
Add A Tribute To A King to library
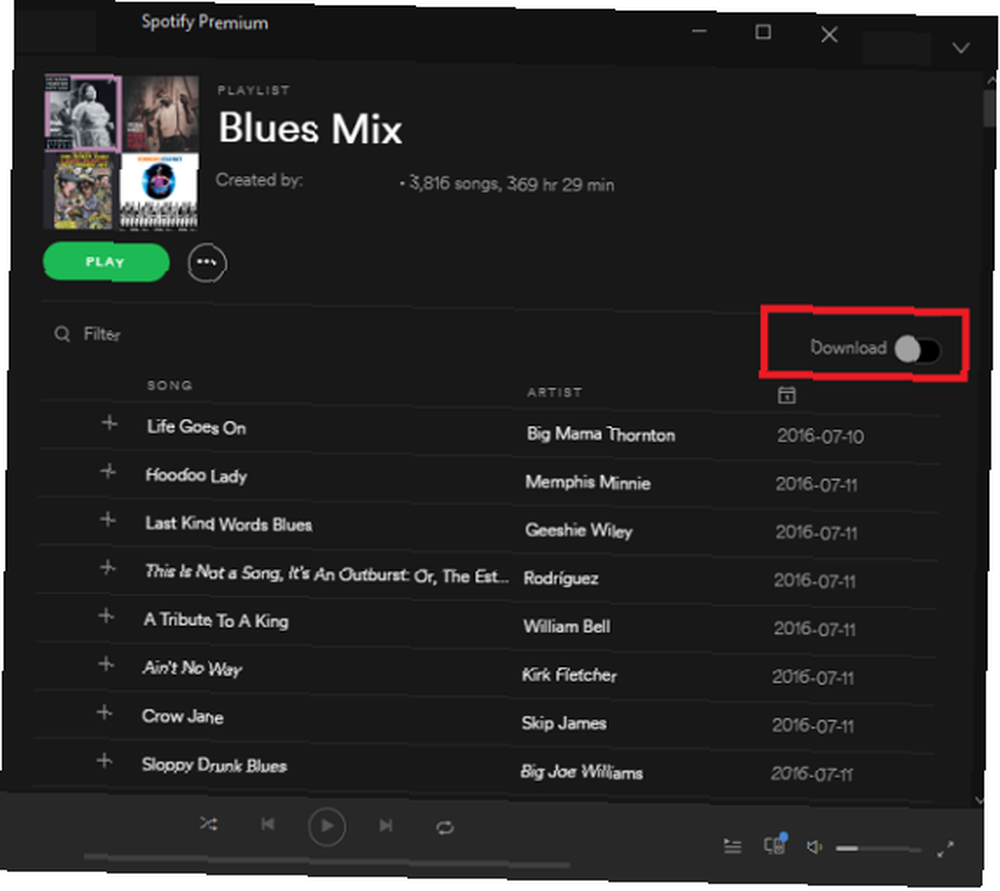coord(106,616)
